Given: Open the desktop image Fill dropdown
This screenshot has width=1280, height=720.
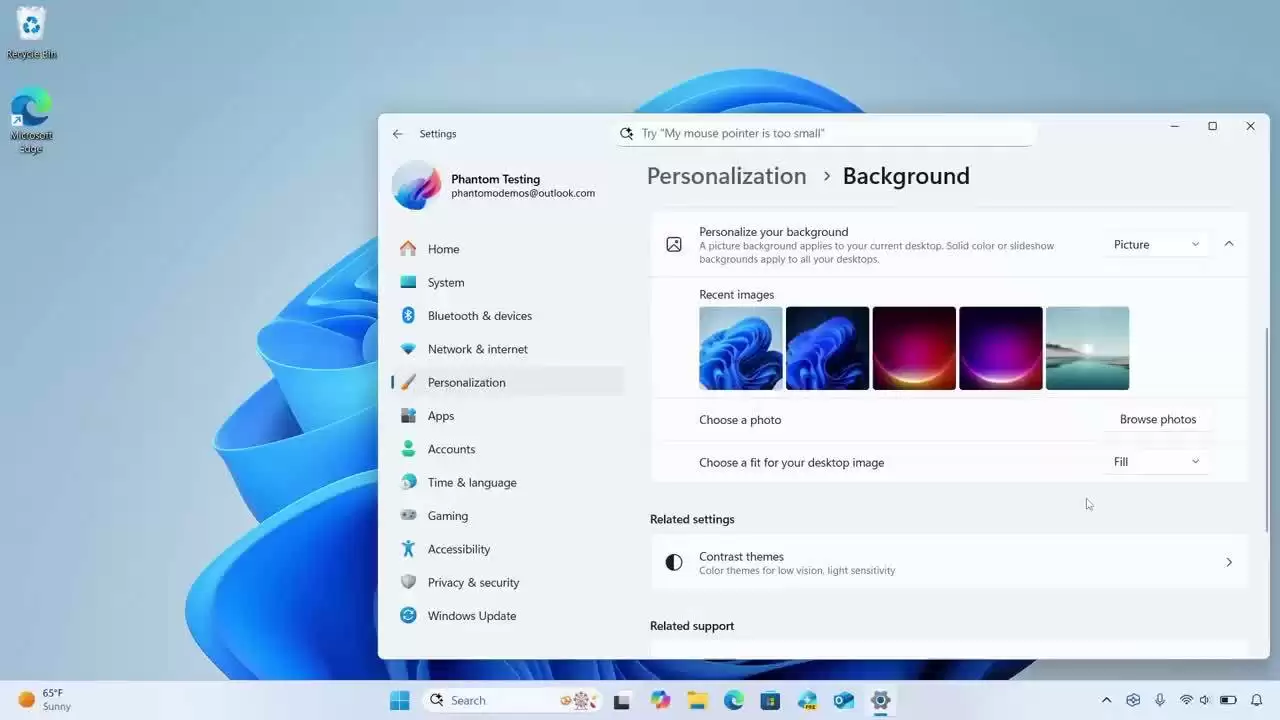Looking at the screenshot, I should pyautogui.click(x=1156, y=462).
